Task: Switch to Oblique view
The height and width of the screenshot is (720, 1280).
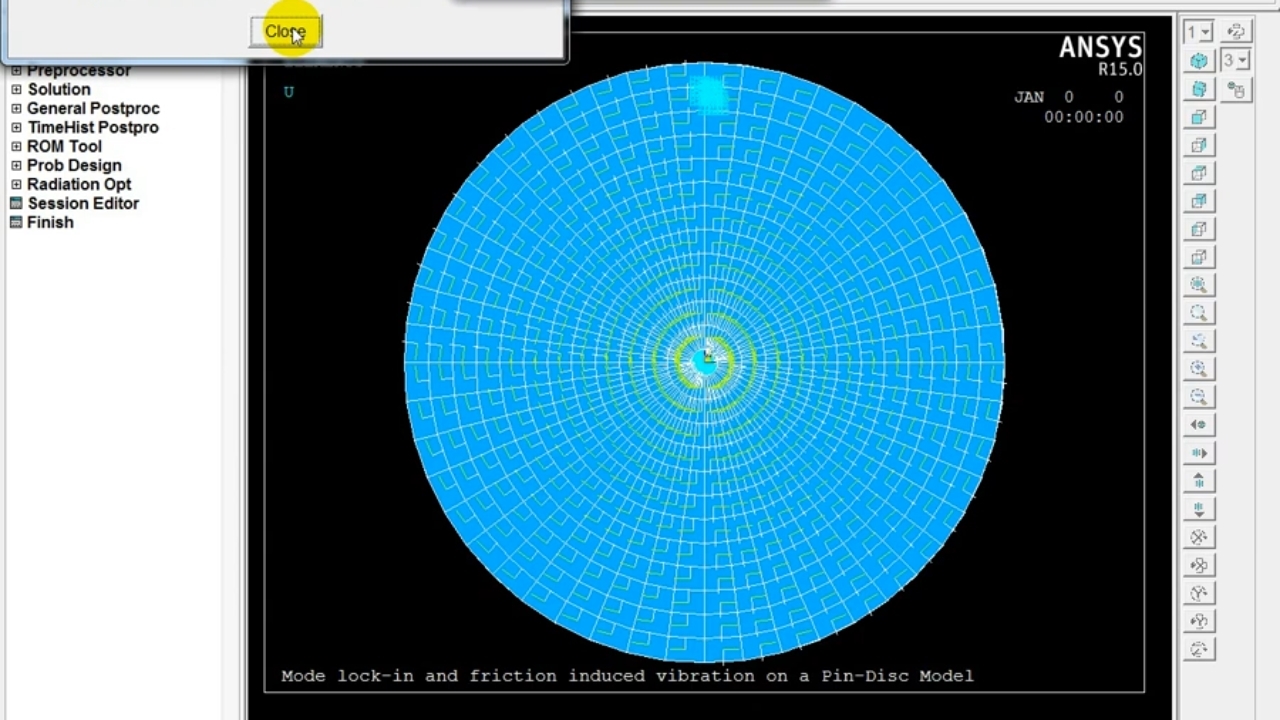Action: (x=1199, y=89)
